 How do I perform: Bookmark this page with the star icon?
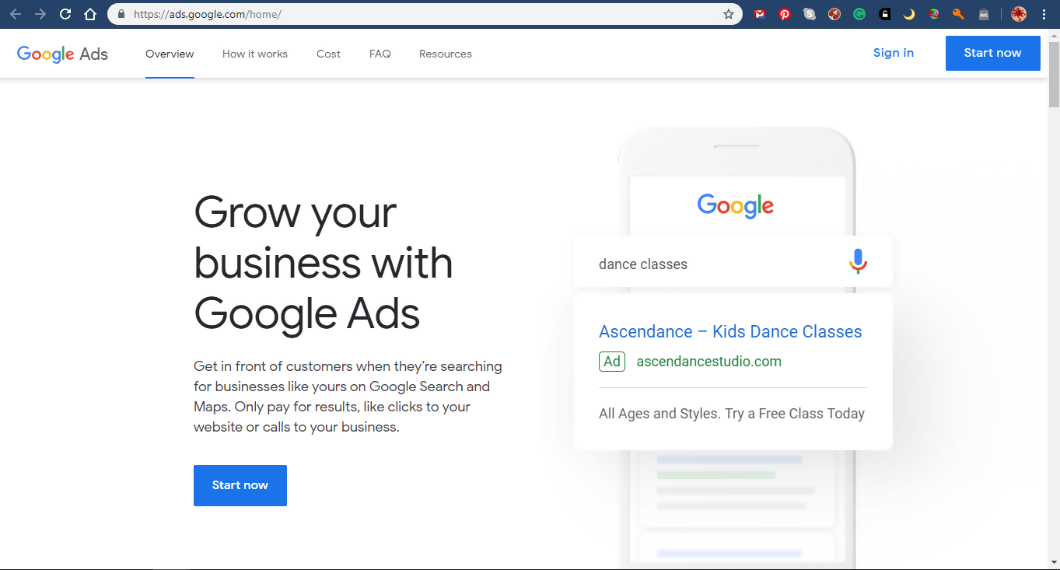point(728,14)
